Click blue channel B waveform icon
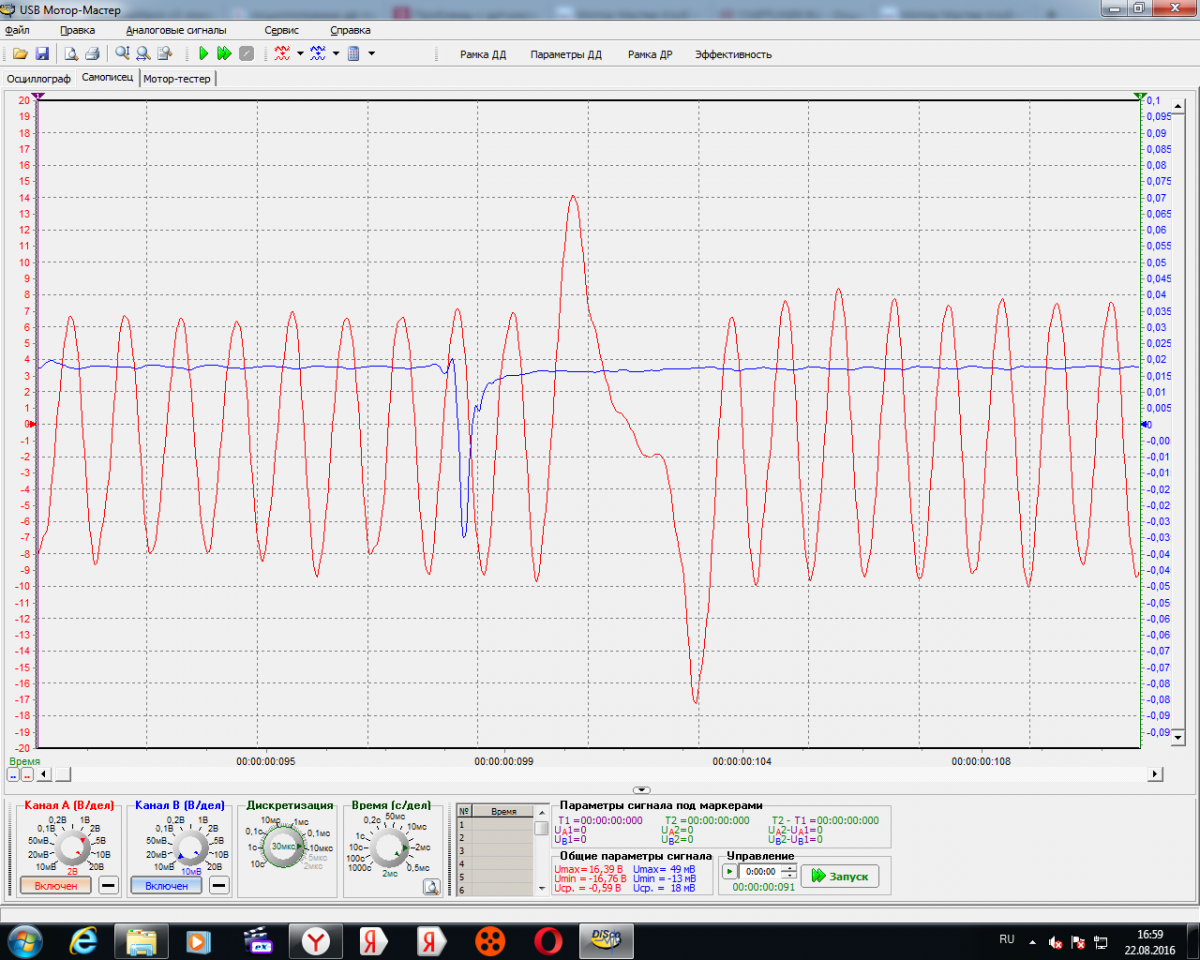The height and width of the screenshot is (960, 1200). pos(318,54)
